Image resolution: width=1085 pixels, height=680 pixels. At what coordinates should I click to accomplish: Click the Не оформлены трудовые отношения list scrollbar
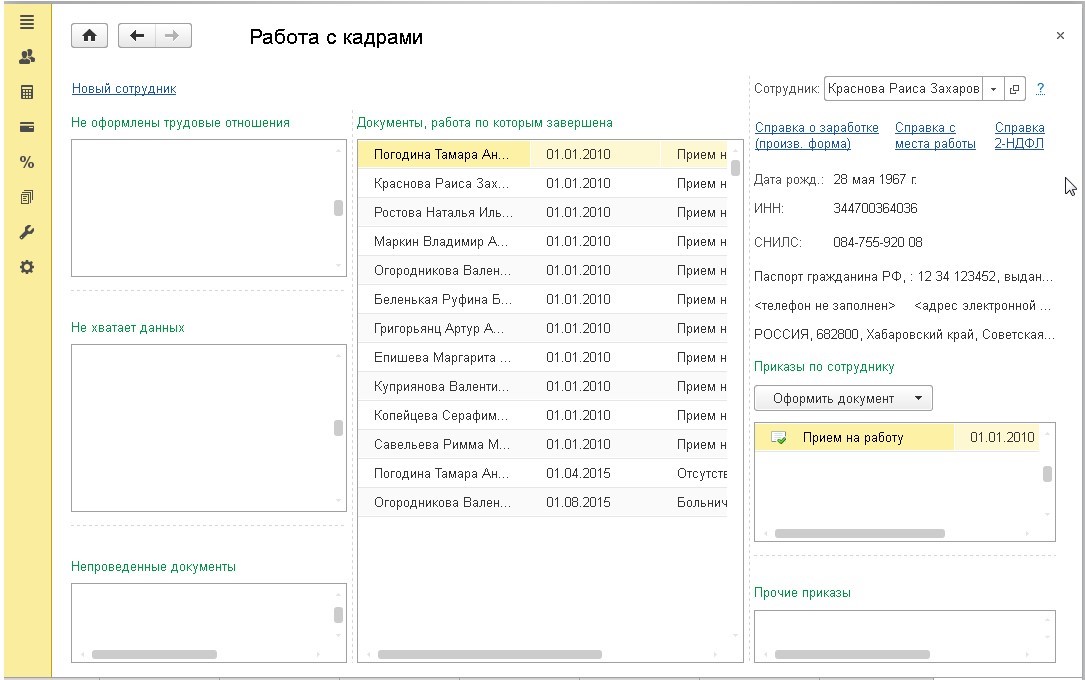click(x=338, y=208)
